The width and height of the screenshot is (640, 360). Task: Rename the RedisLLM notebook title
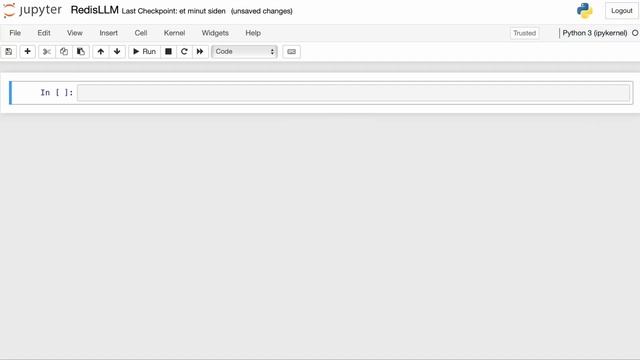(95, 10)
